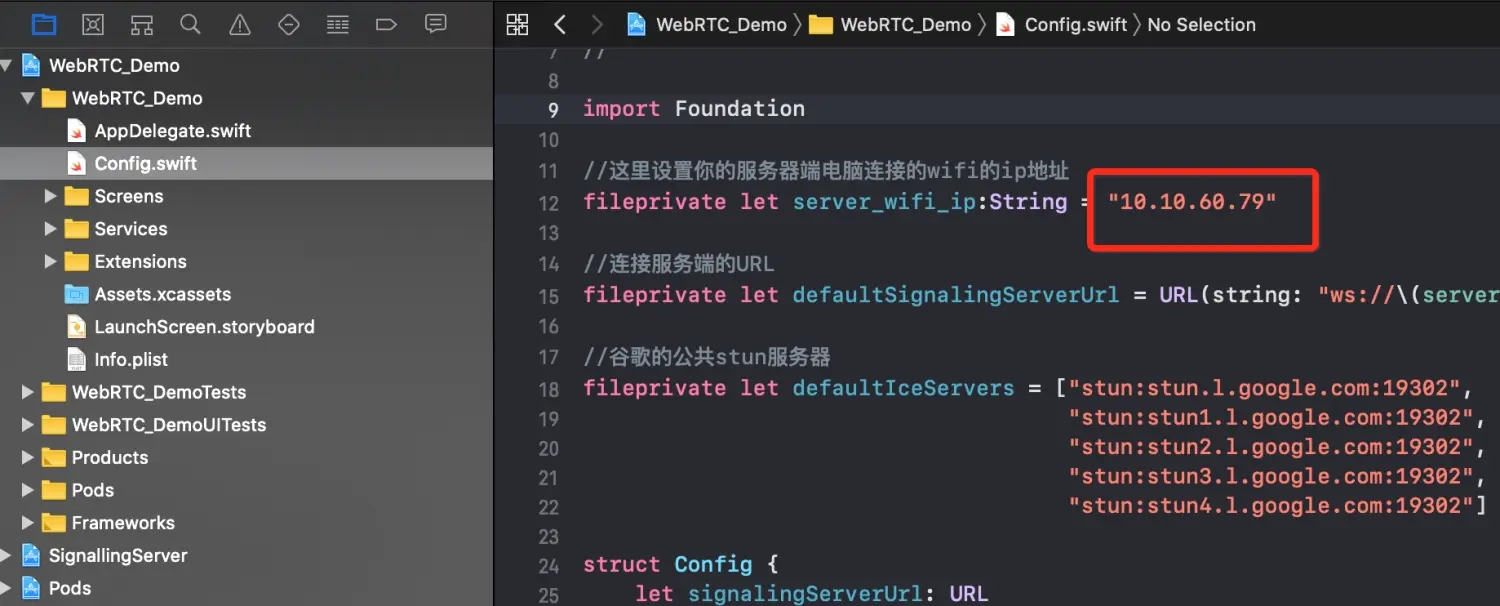Click line number 12 in gutter
Viewport: 1500px width, 606px height.
(x=548, y=203)
